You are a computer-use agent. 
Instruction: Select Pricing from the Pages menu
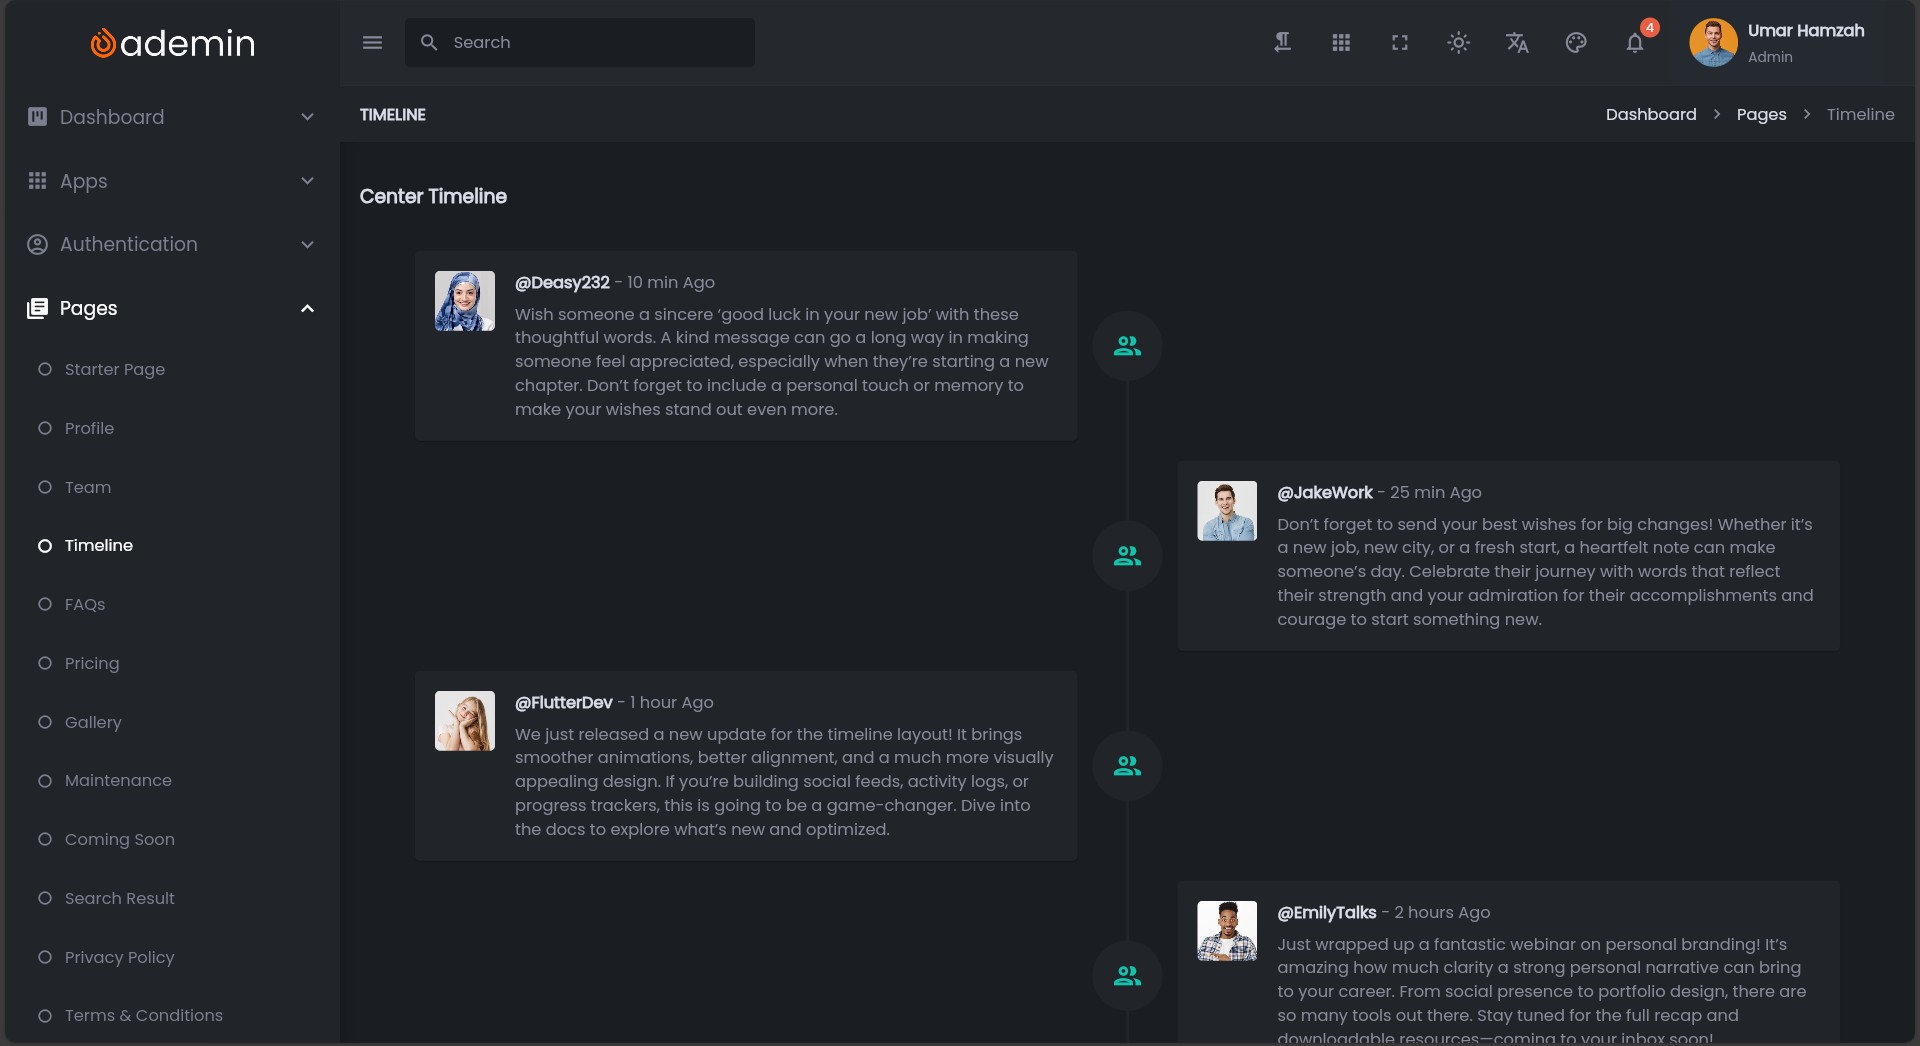[92, 663]
